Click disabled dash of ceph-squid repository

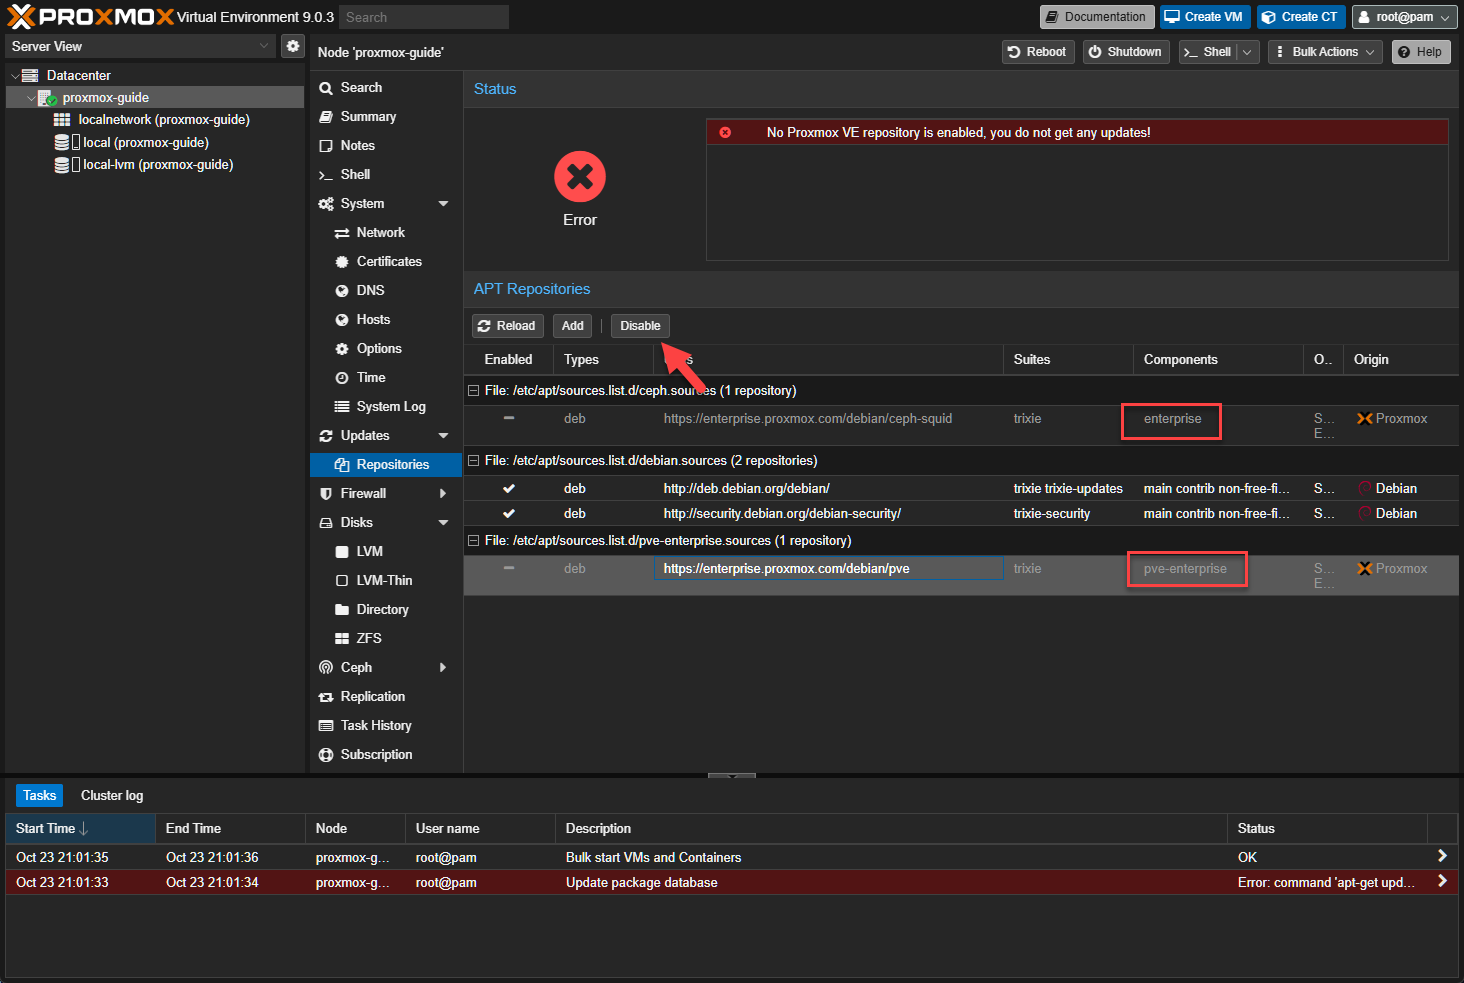509,418
